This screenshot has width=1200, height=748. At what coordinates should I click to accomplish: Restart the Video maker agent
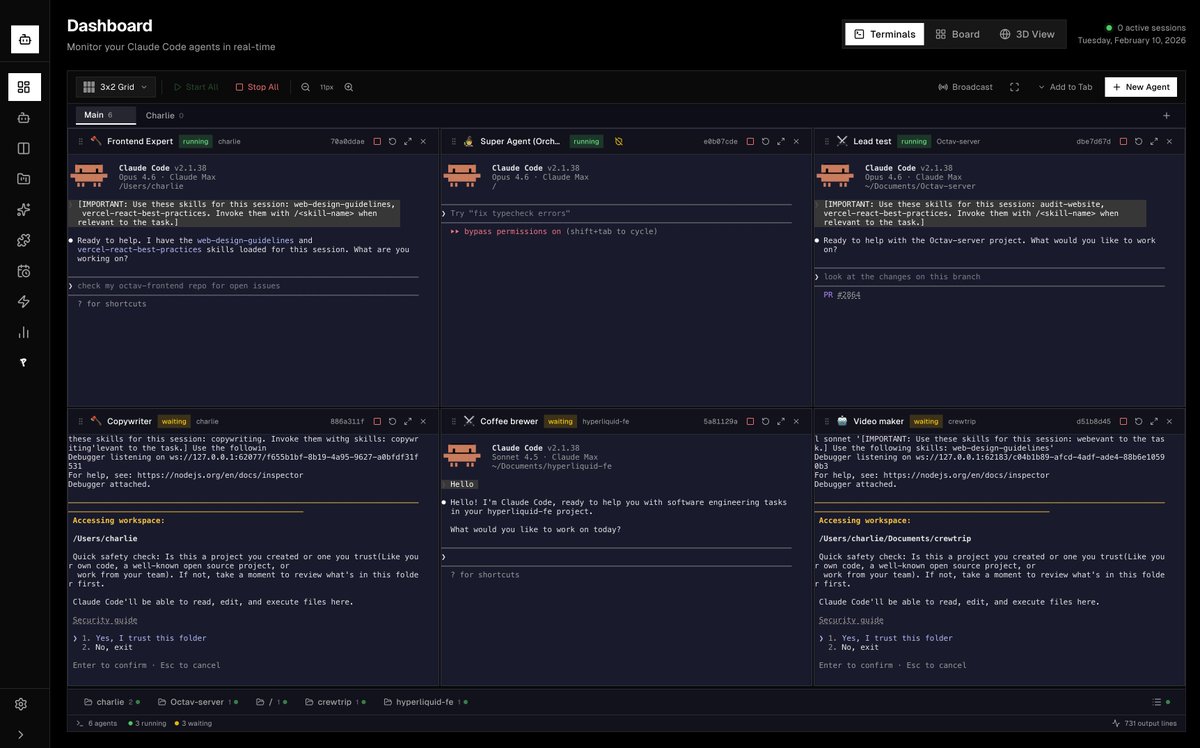[x=1138, y=421]
